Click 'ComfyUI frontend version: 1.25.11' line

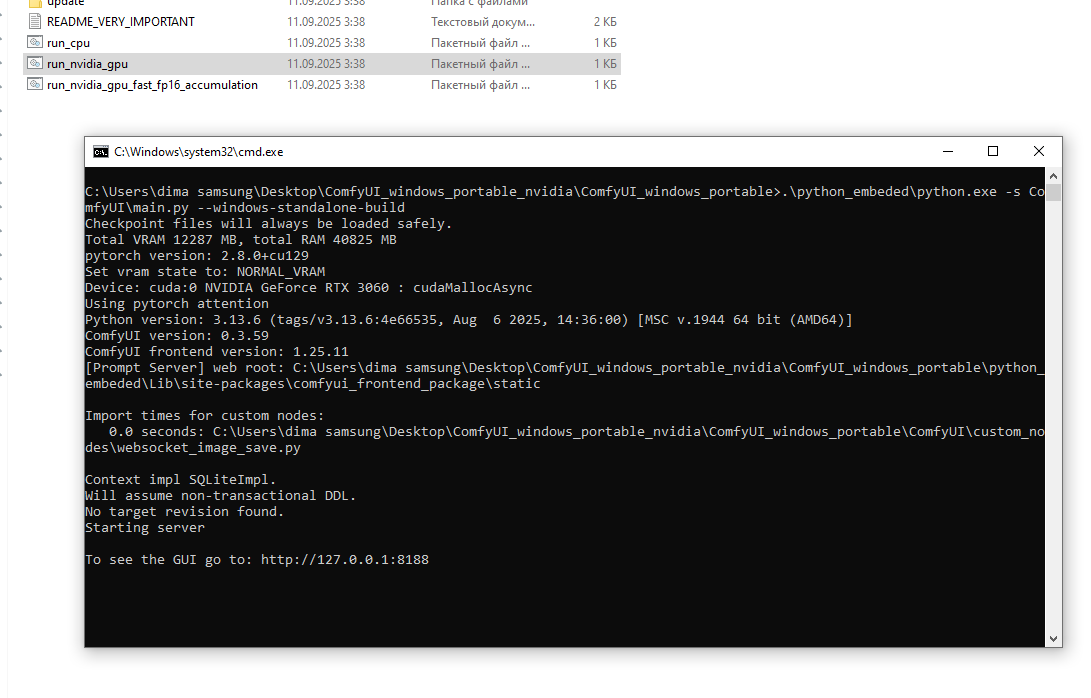pyautogui.click(x=216, y=351)
